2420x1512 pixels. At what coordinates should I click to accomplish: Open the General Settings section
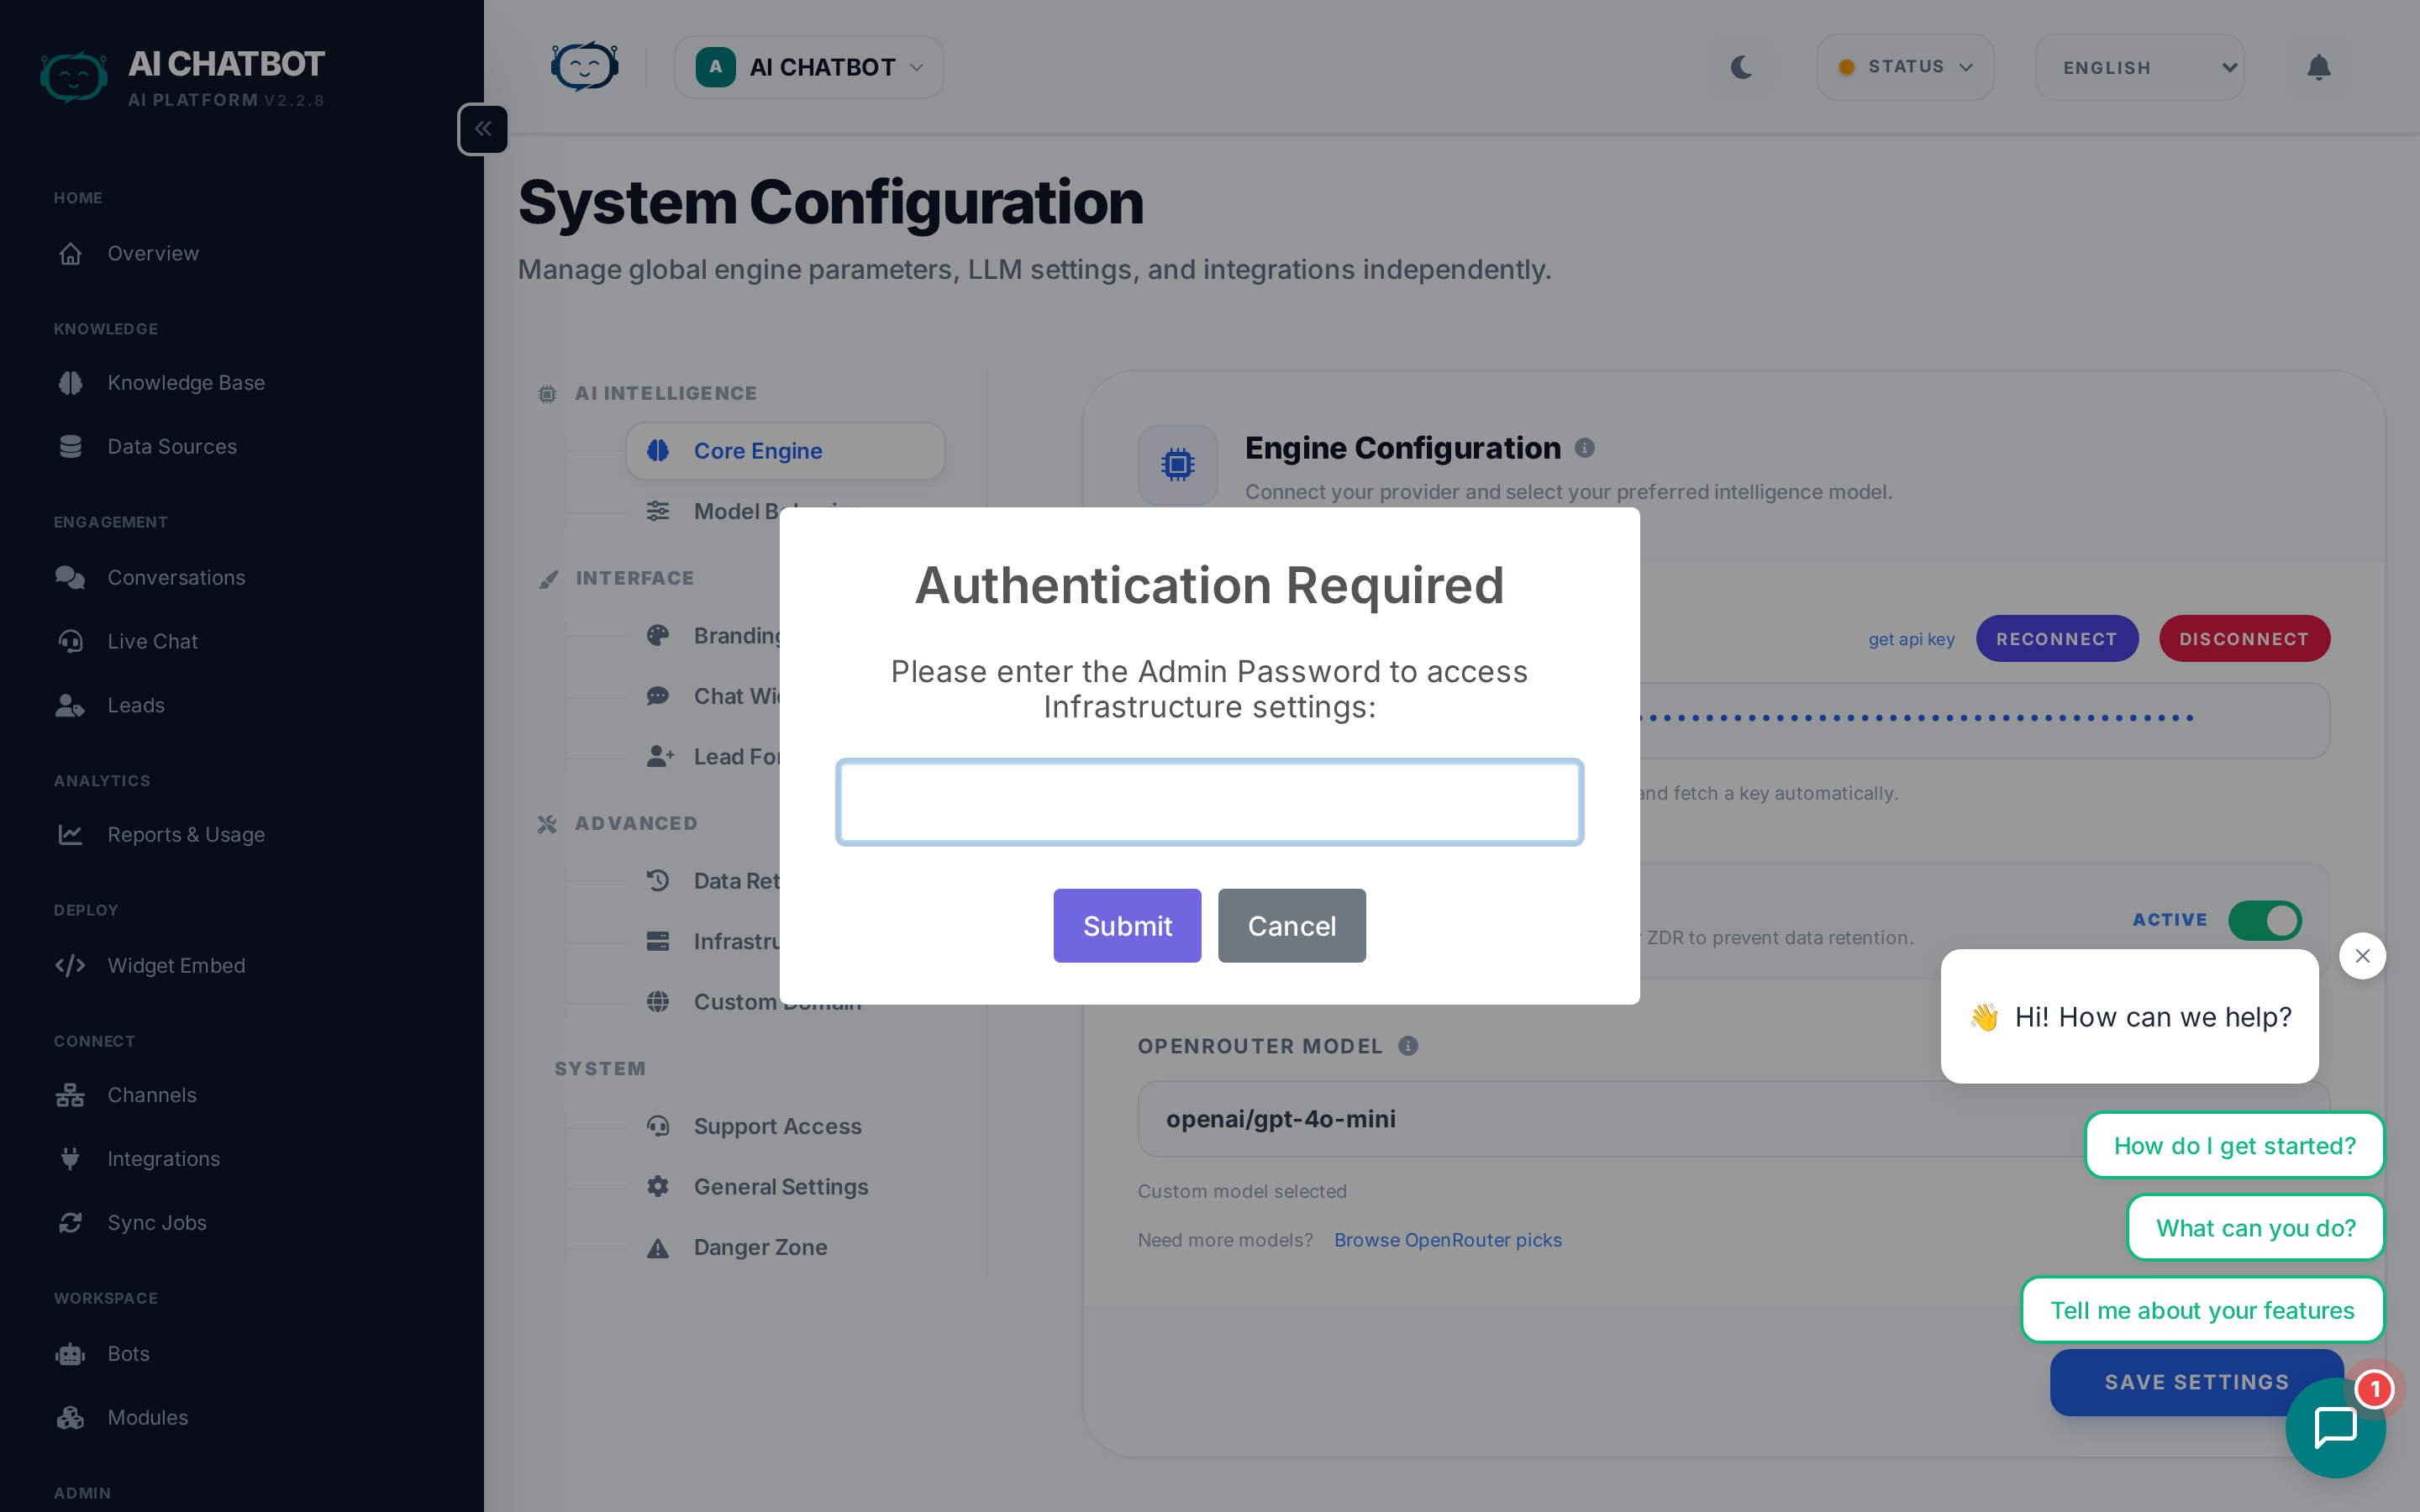click(x=780, y=1187)
